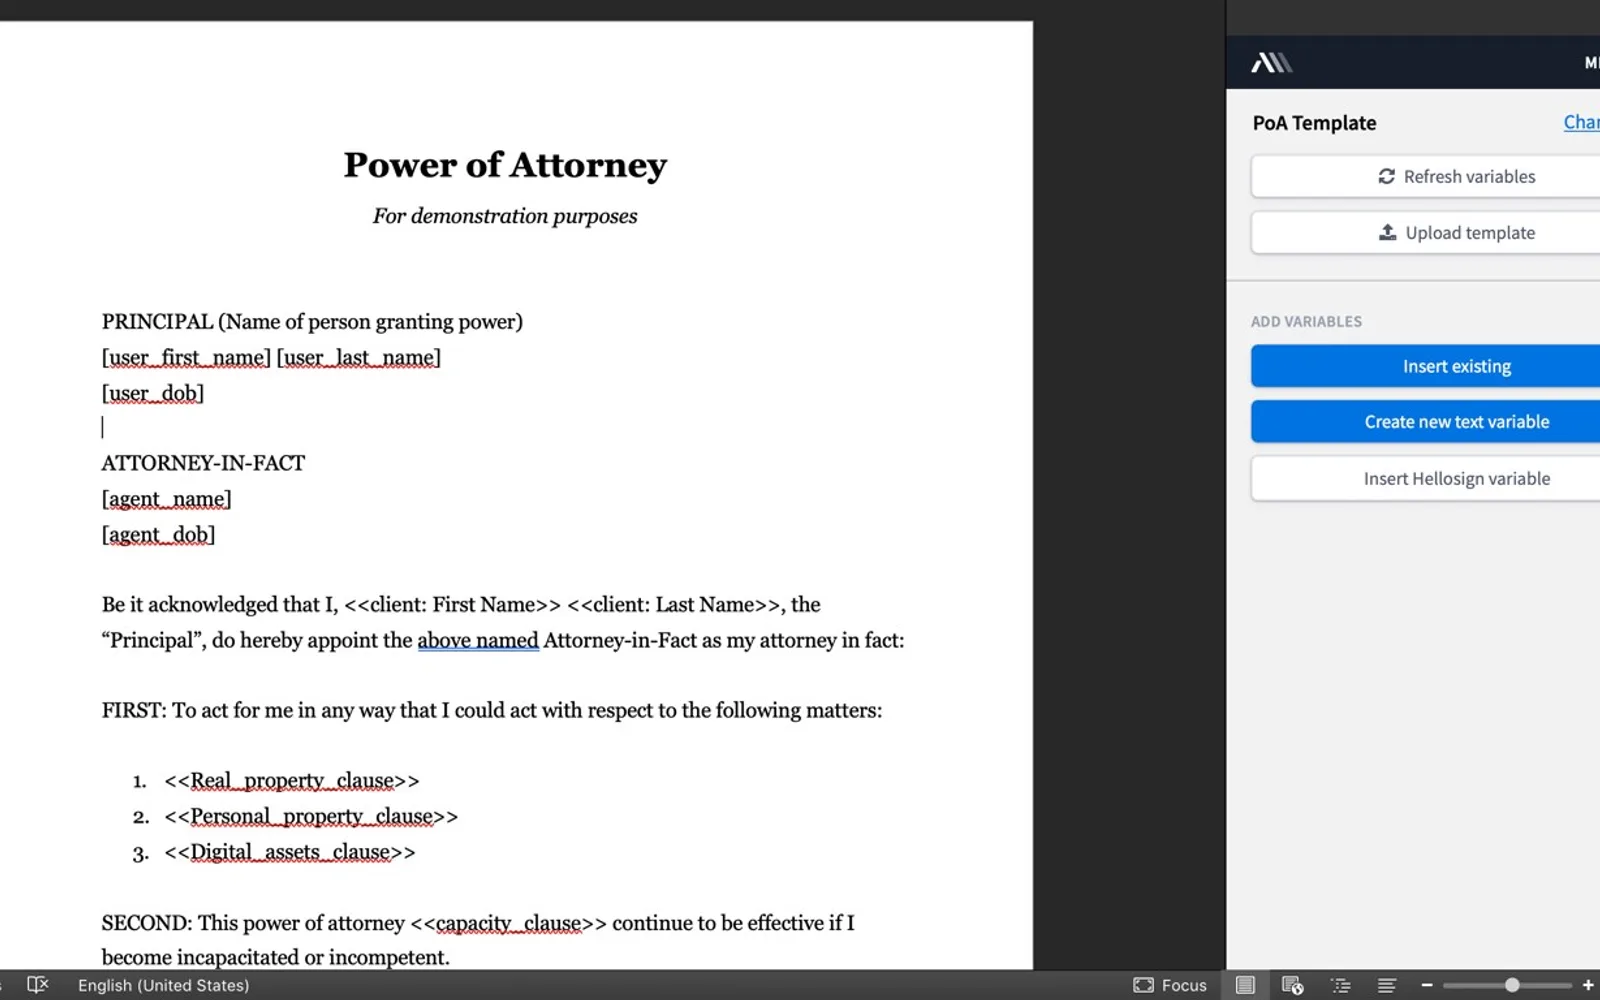This screenshot has height=1000, width=1600.
Task: Click the zoom in plus button
Action: coord(1588,985)
